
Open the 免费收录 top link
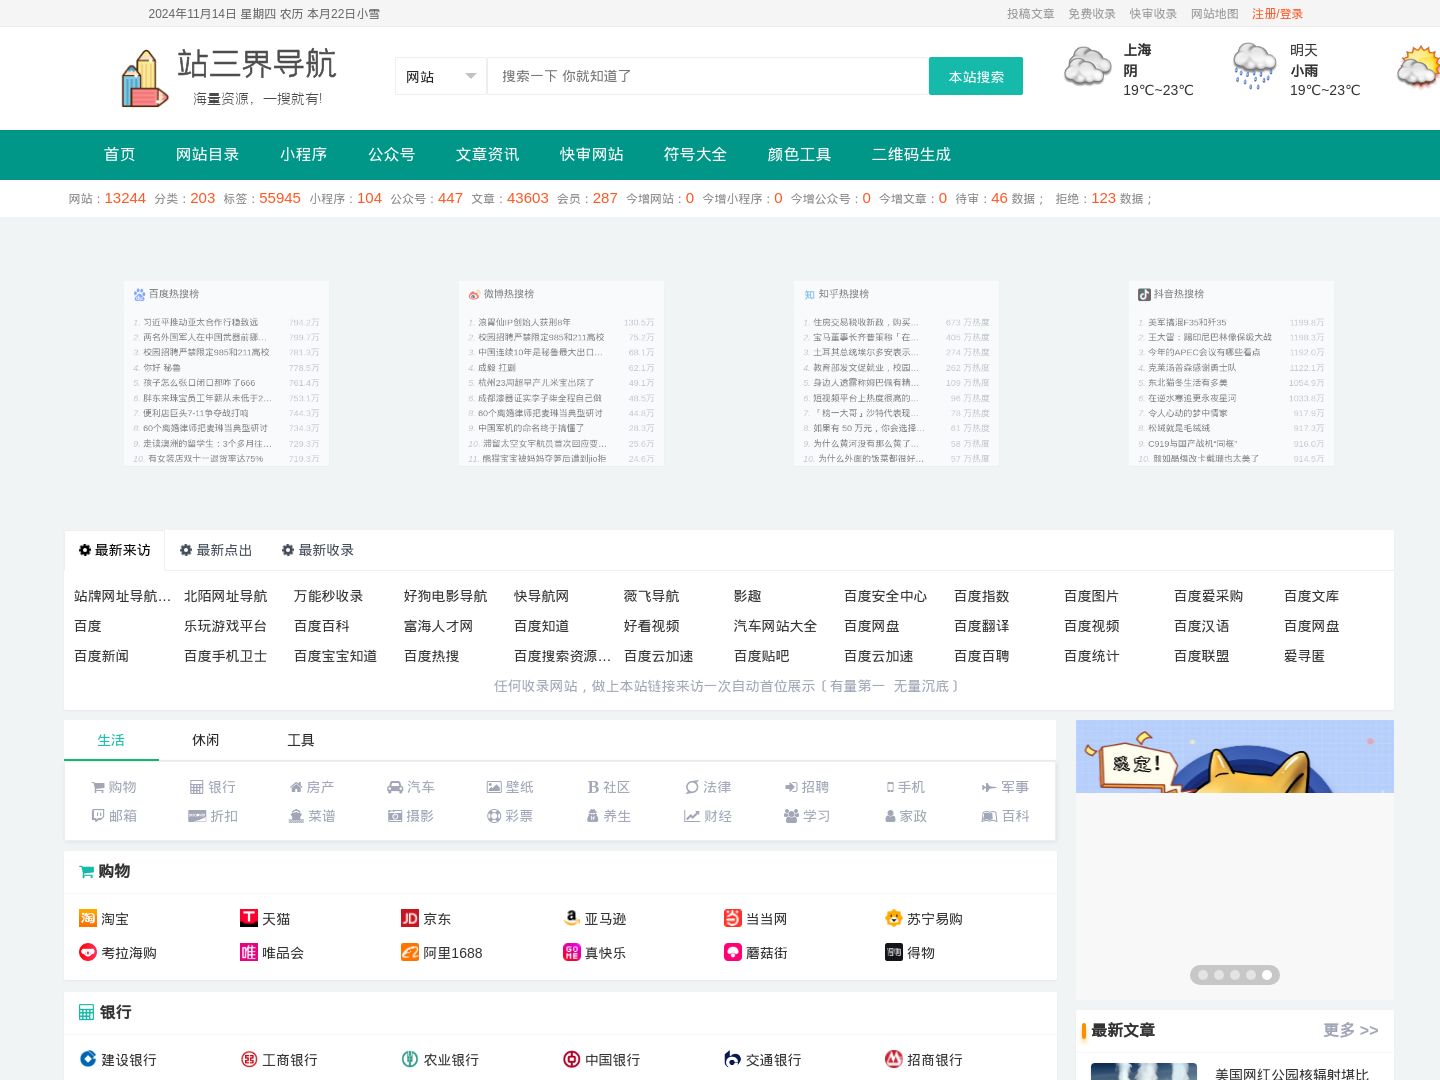1092,14
